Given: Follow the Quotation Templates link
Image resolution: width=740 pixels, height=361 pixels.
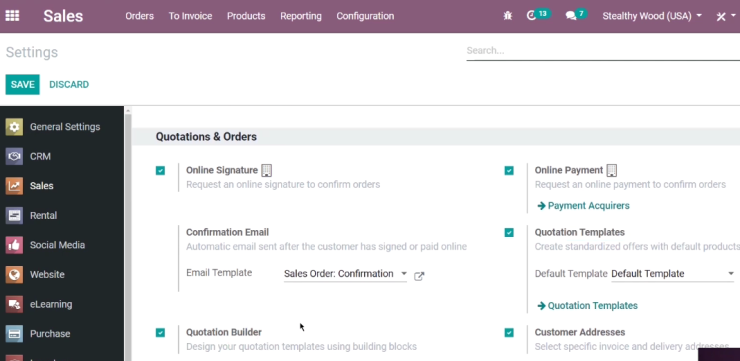Looking at the screenshot, I should tap(593, 306).
